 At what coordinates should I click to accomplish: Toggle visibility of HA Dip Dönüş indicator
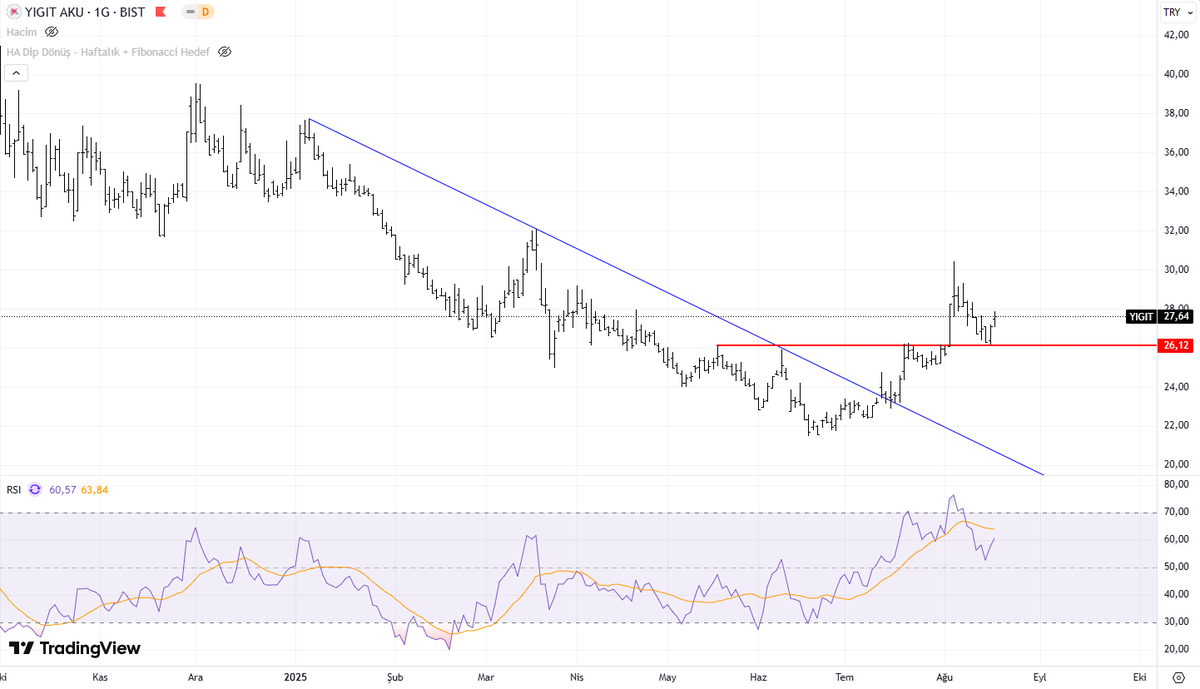[x=224, y=51]
